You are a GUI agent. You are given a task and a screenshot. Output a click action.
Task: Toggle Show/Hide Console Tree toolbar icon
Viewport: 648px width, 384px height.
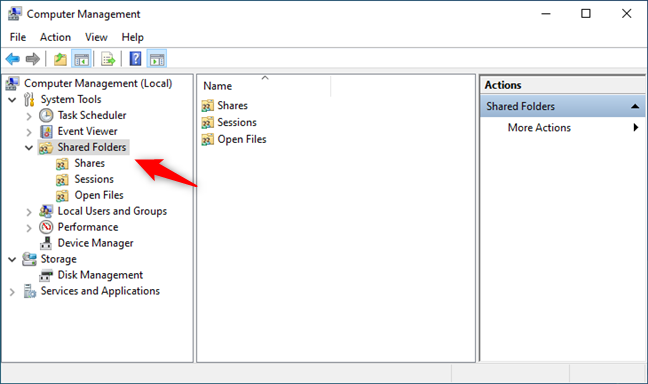coord(81,59)
